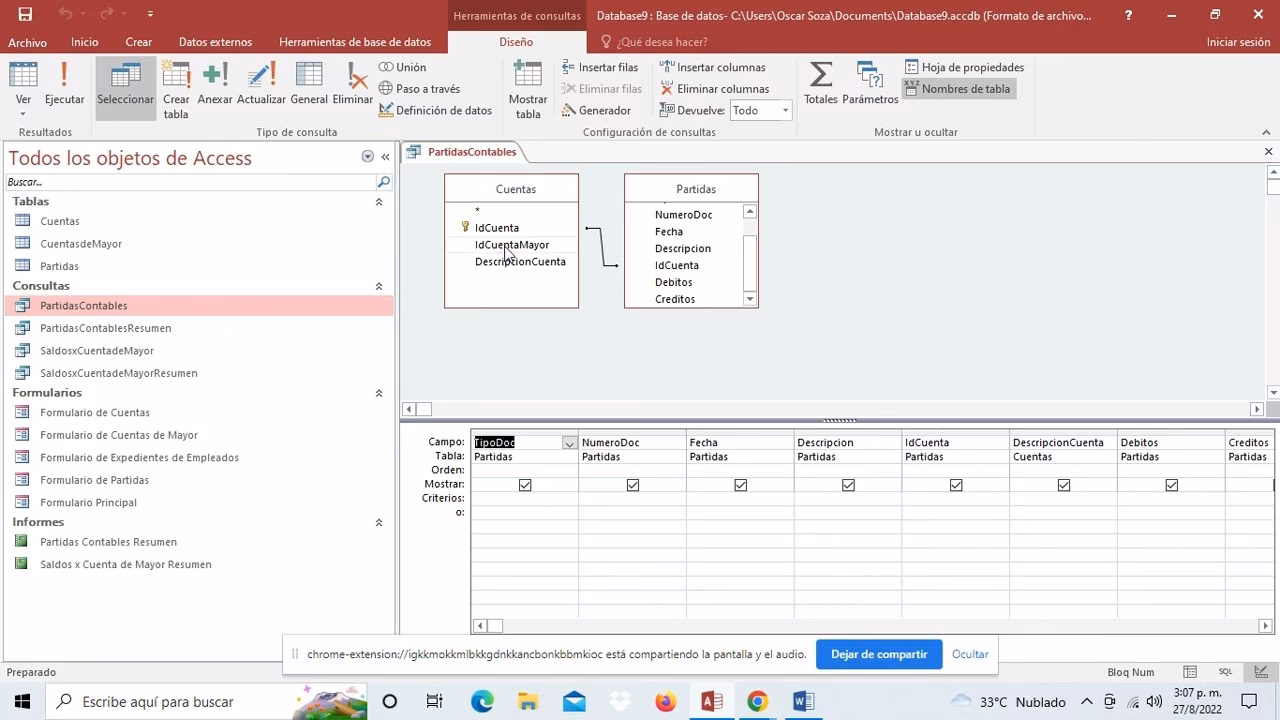Uncheck Mostrar for the NumeroDoc column
Image resolution: width=1280 pixels, height=720 pixels.
point(633,485)
